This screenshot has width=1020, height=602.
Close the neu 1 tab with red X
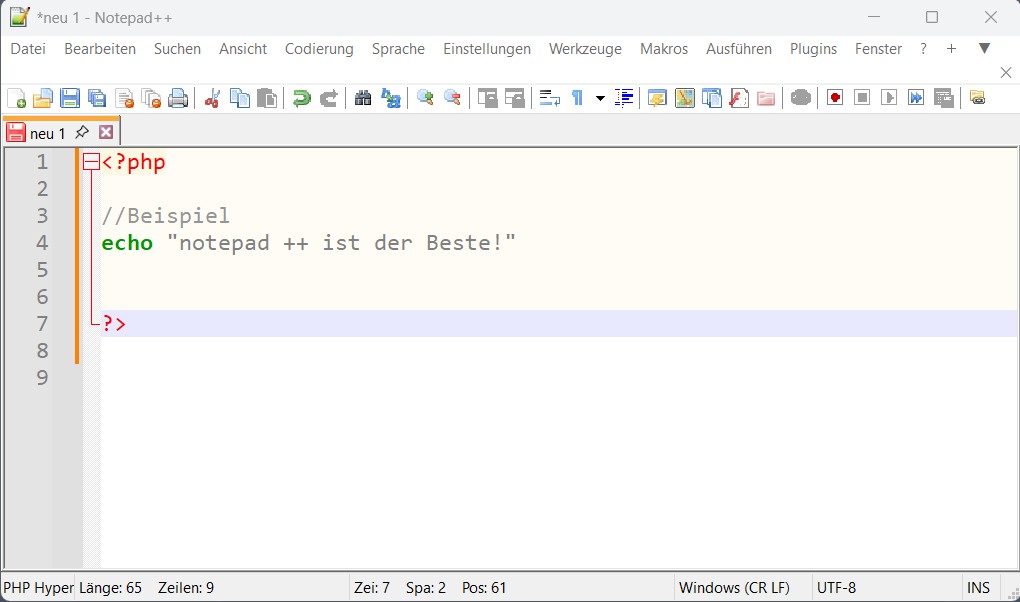(106, 132)
